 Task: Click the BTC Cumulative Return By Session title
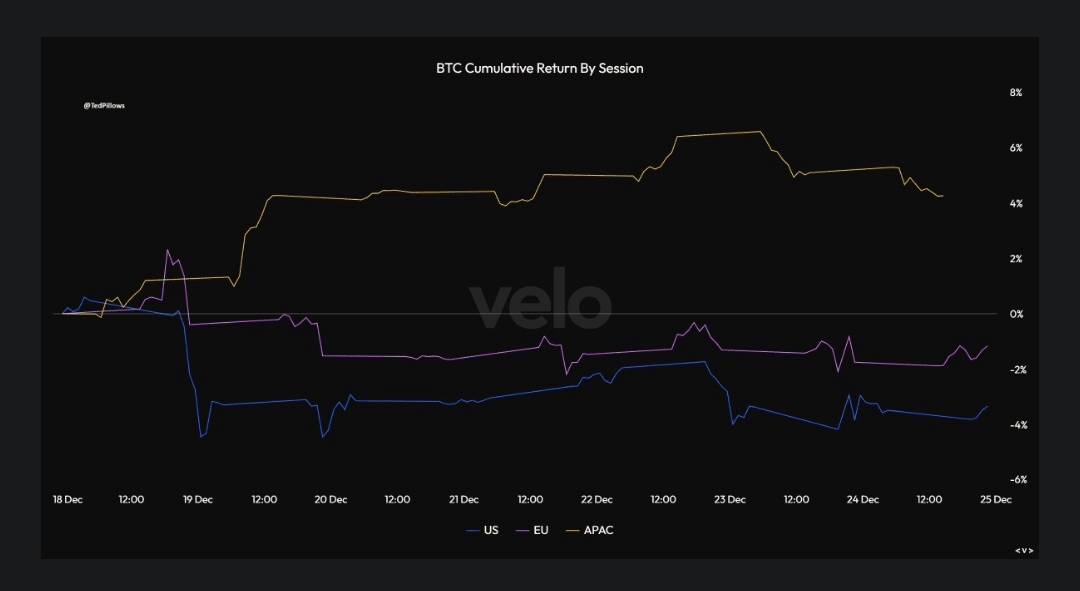point(540,69)
